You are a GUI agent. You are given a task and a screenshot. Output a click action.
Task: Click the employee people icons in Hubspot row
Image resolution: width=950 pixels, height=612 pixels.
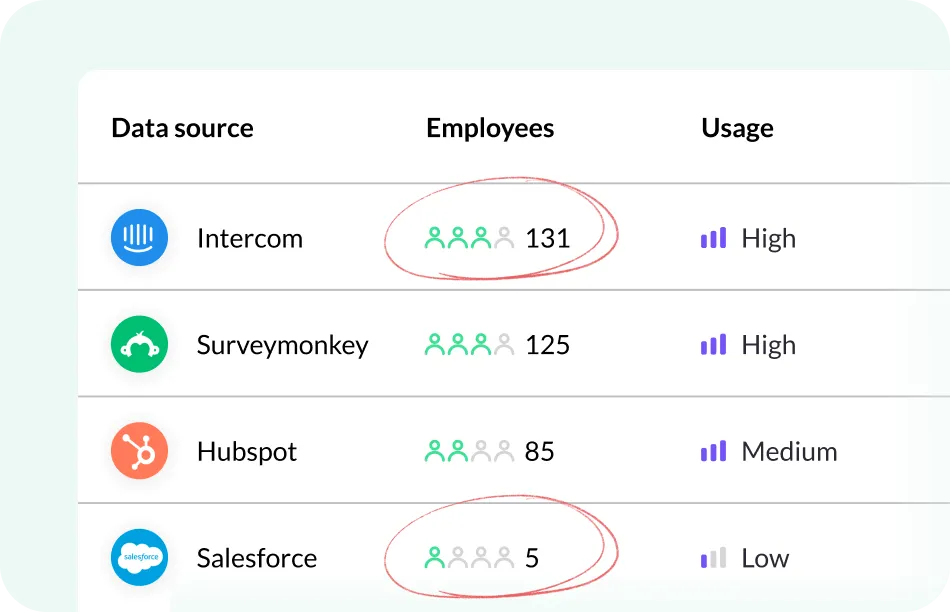(x=470, y=451)
